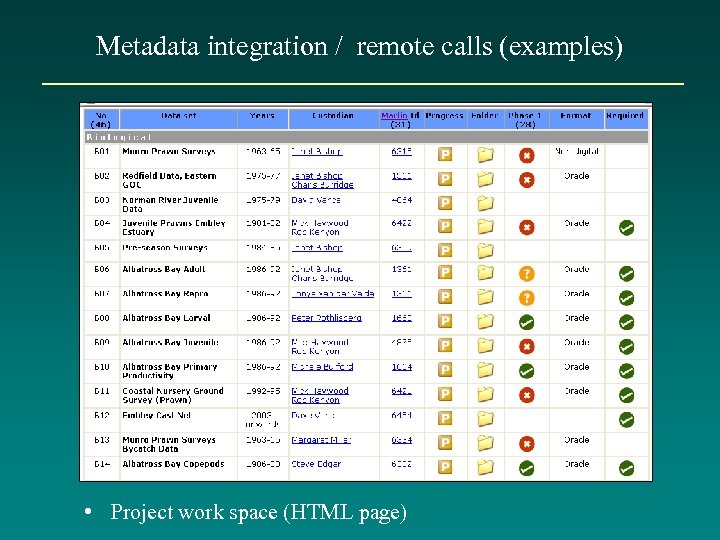Viewport: 720px width, 540px height.
Task: Open the folder icon for Munro Prawn Surveys Bycatch Data
Action: pos(485,443)
